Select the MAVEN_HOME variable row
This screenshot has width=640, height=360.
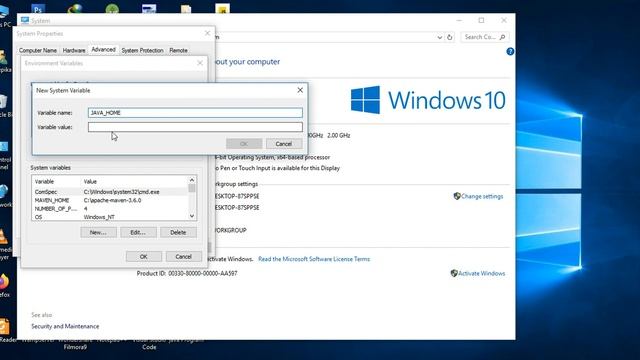click(110, 200)
